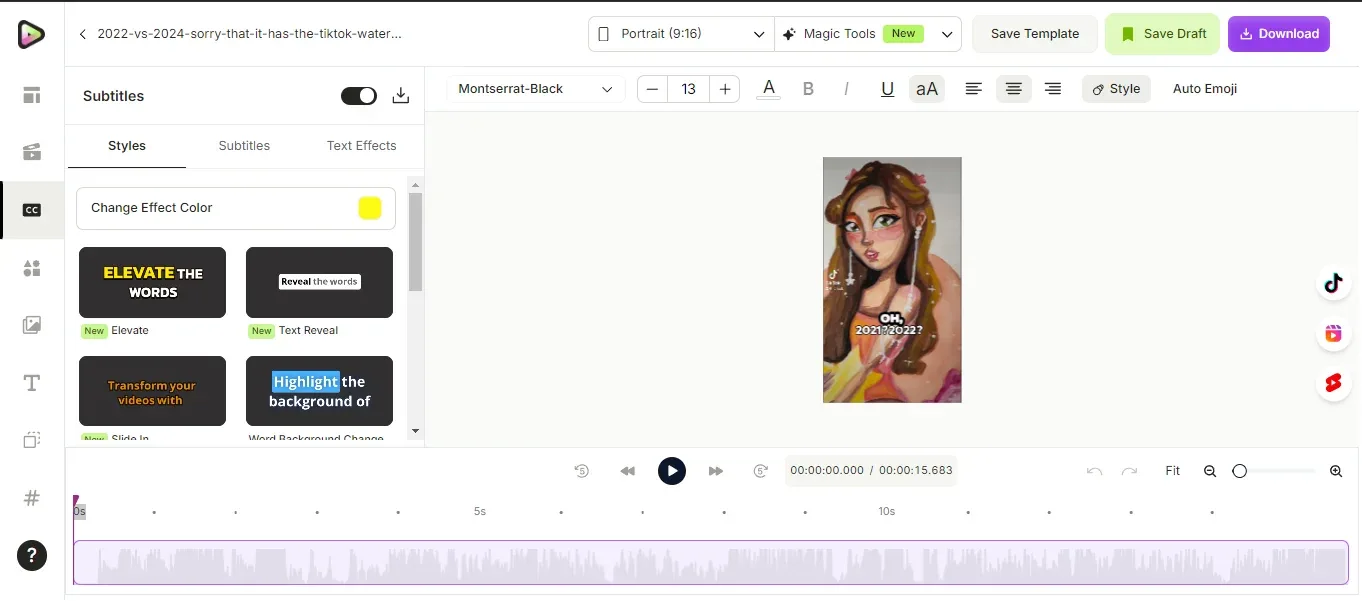1362x603 pixels.
Task: Click the Save Draft button
Action: tap(1162, 34)
